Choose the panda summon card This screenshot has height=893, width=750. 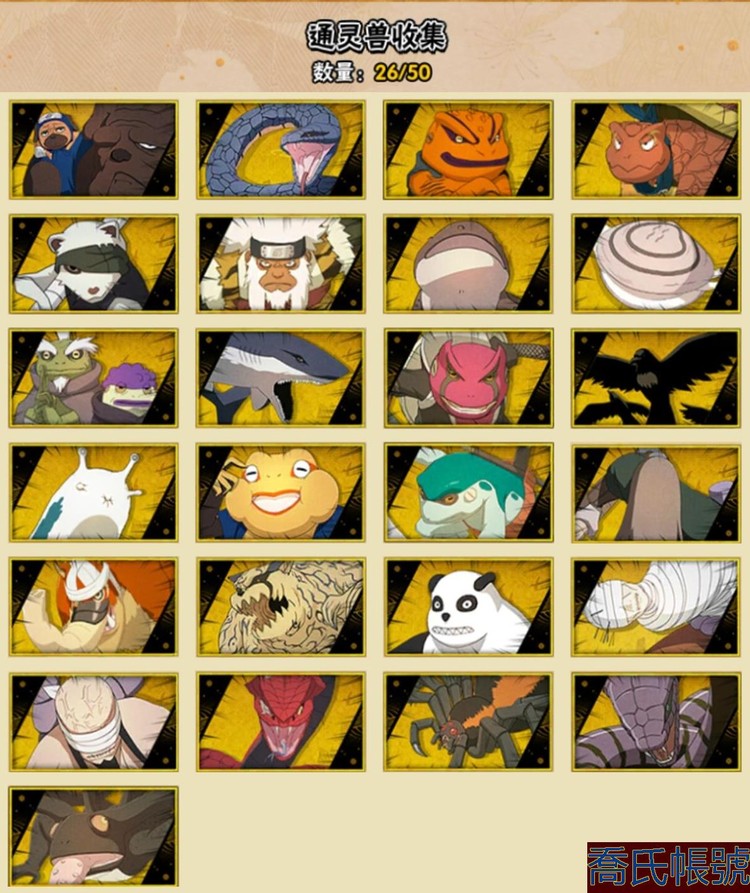coord(468,607)
